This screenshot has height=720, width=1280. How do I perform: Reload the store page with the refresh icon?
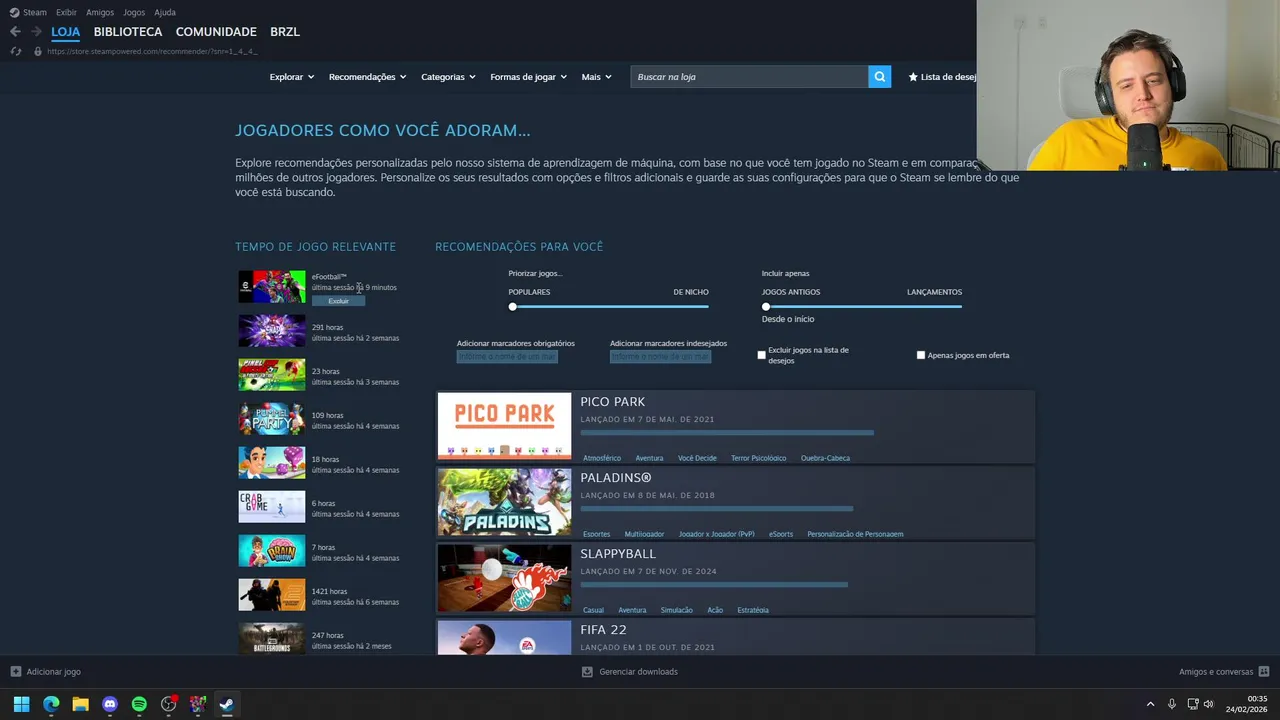click(x=15, y=51)
